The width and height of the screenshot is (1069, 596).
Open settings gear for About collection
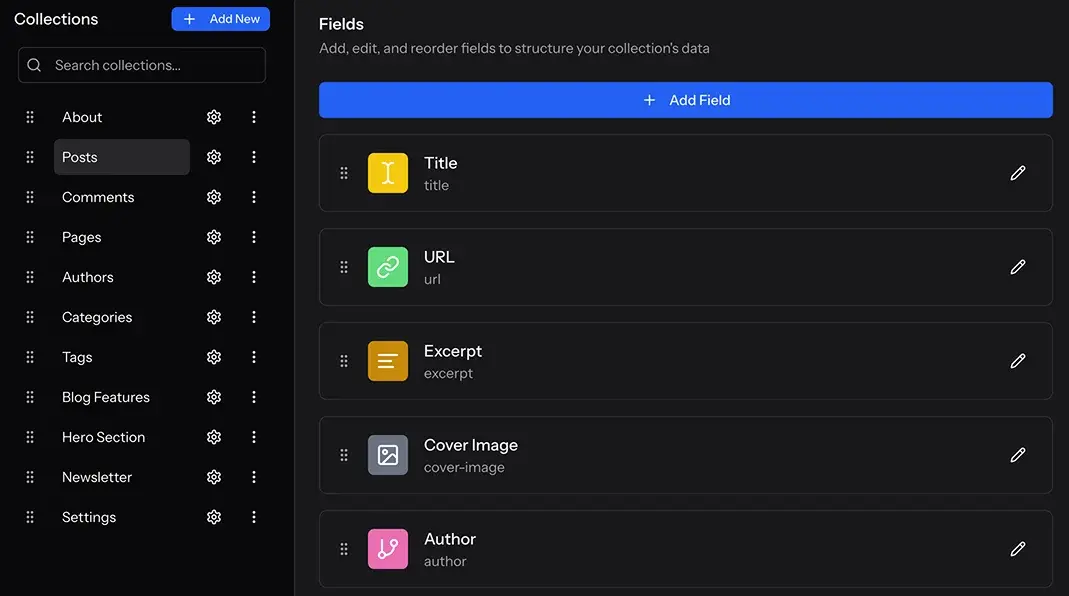point(214,117)
